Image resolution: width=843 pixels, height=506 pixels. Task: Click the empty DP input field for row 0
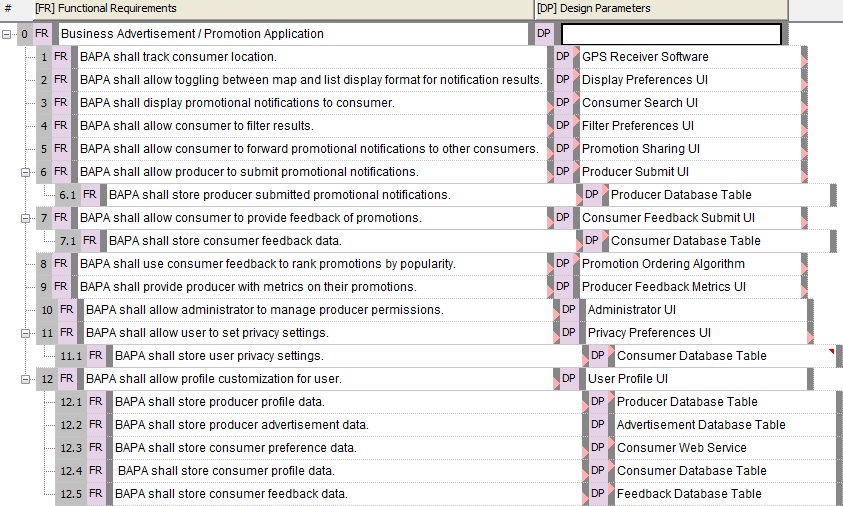(671, 34)
